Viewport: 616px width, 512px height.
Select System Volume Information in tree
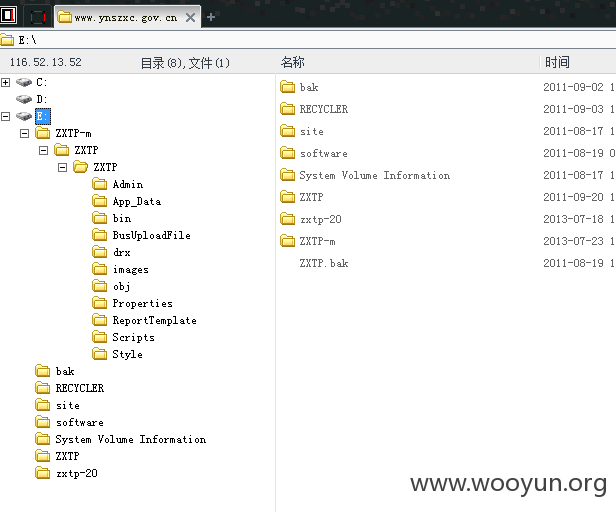130,439
